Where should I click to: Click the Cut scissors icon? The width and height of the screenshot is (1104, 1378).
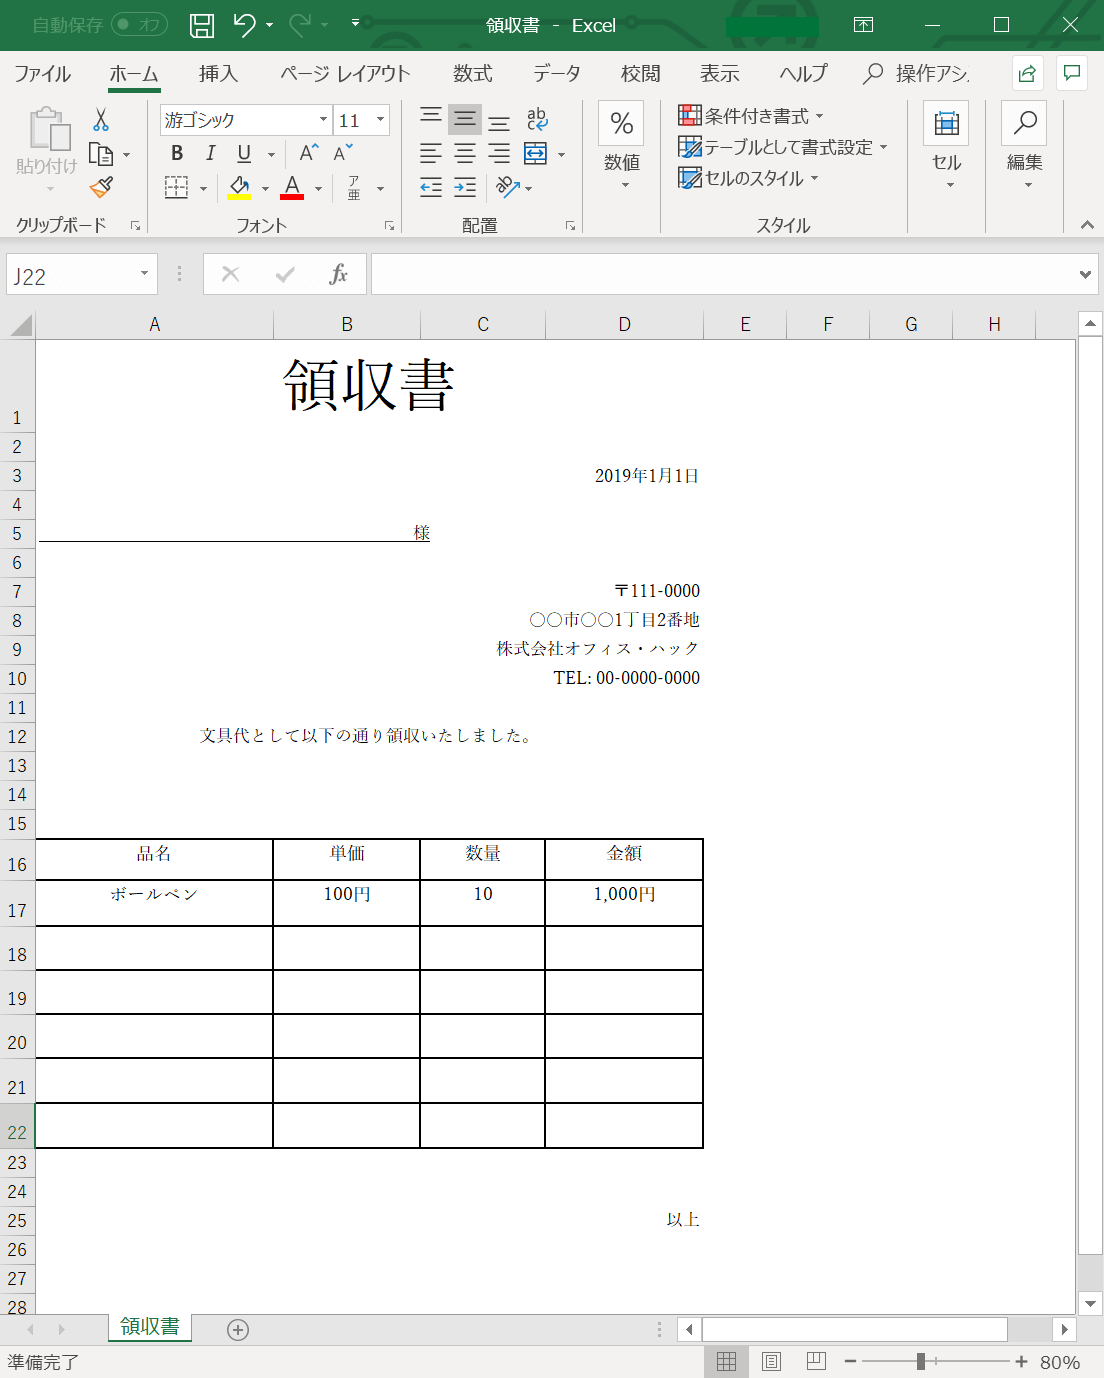[100, 121]
